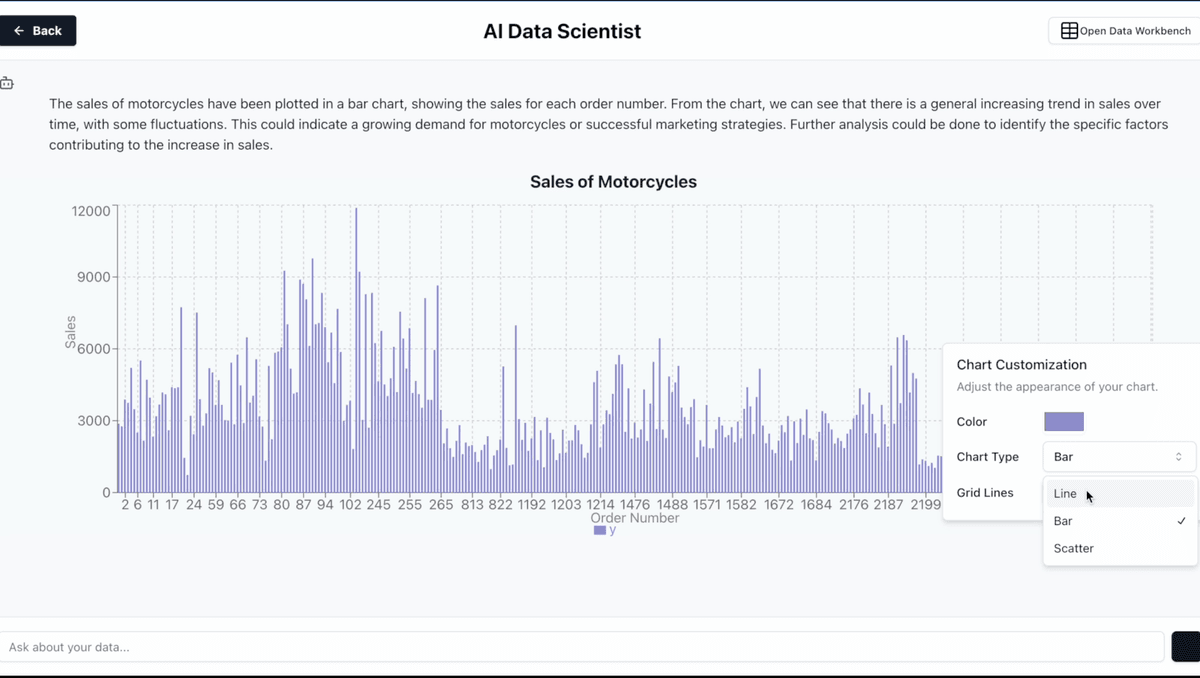Click the robot assistant icon

(7, 84)
